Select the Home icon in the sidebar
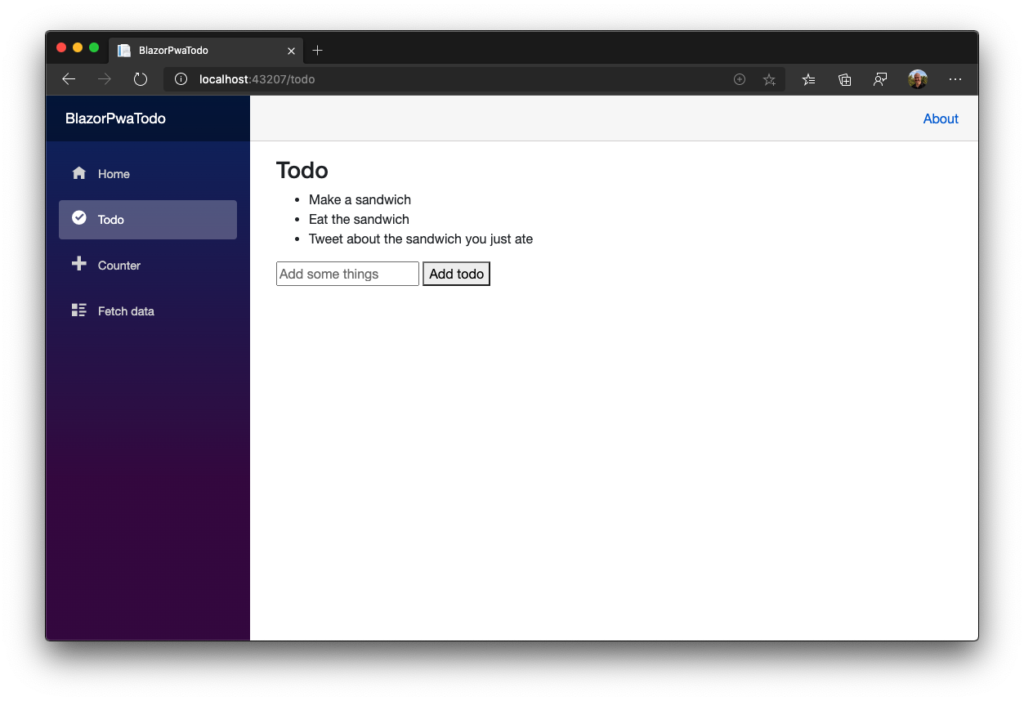The width and height of the screenshot is (1024, 701). click(x=79, y=172)
